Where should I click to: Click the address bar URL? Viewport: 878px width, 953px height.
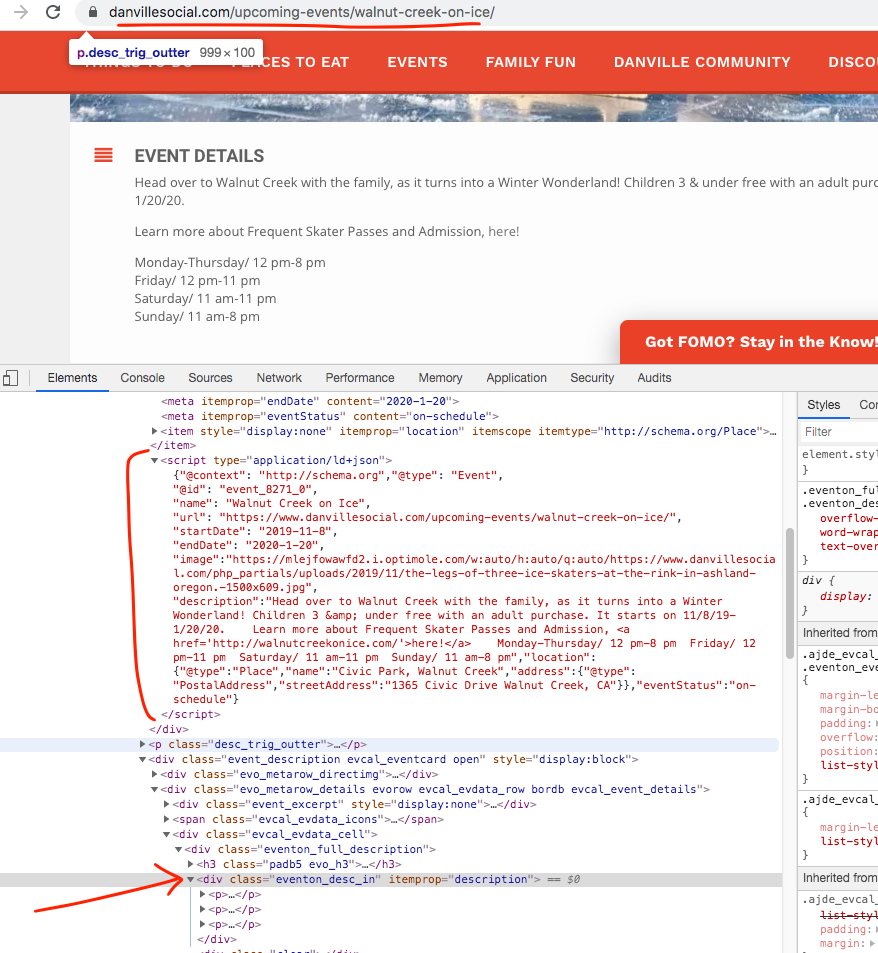coord(301,13)
